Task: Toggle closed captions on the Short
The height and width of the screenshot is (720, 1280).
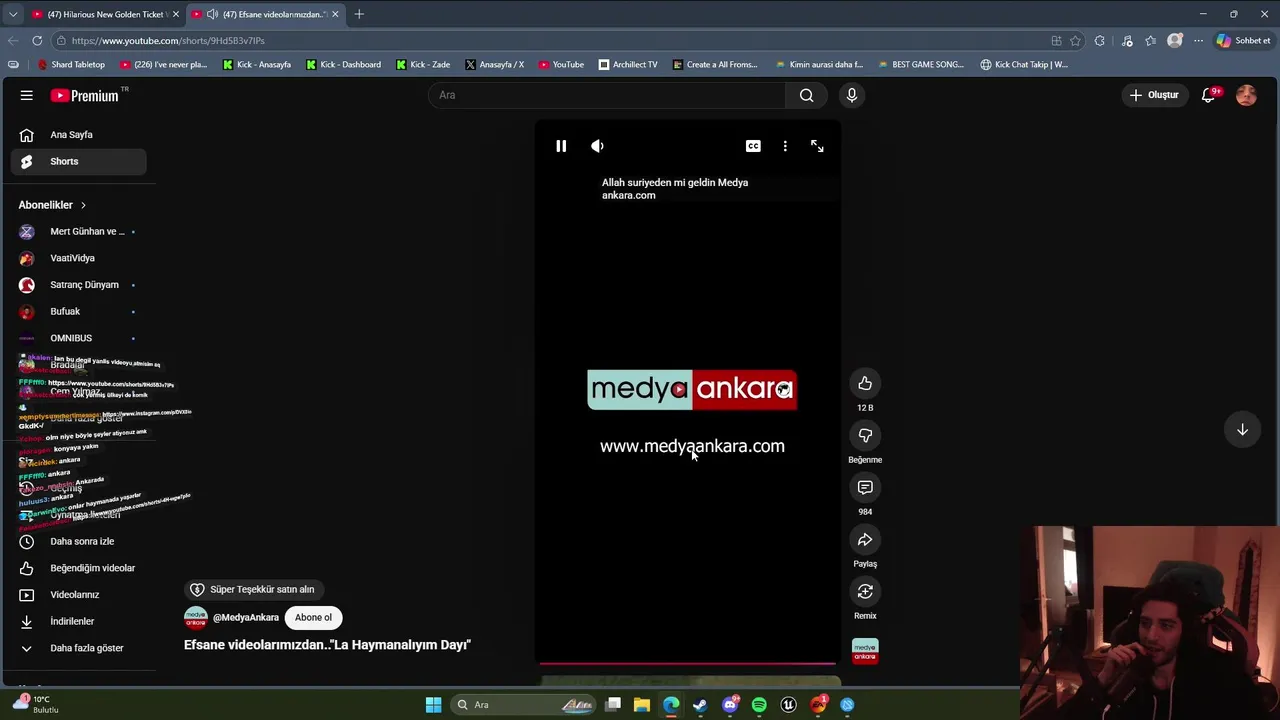Action: pos(753,146)
